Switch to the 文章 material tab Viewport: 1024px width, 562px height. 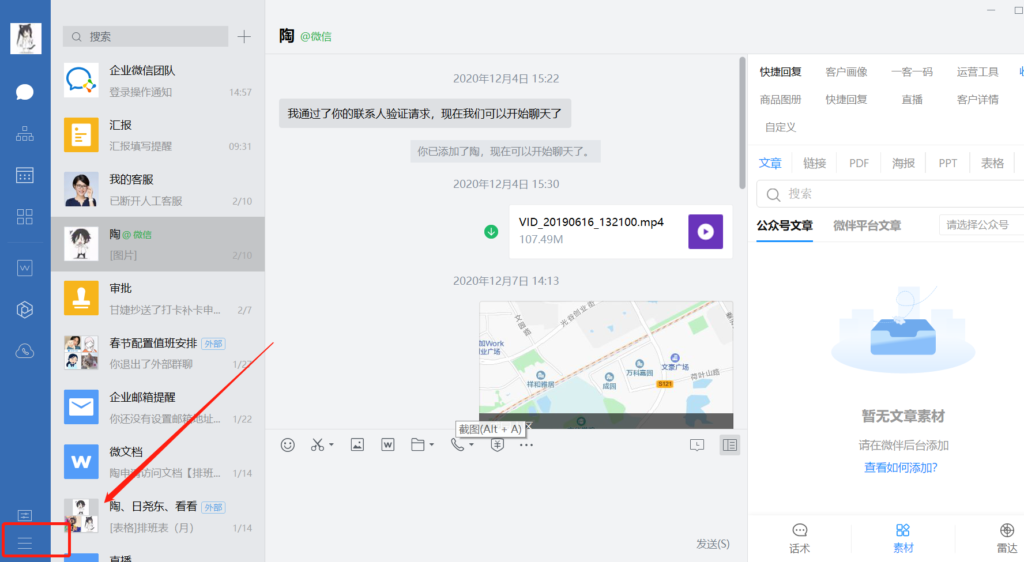[x=770, y=163]
